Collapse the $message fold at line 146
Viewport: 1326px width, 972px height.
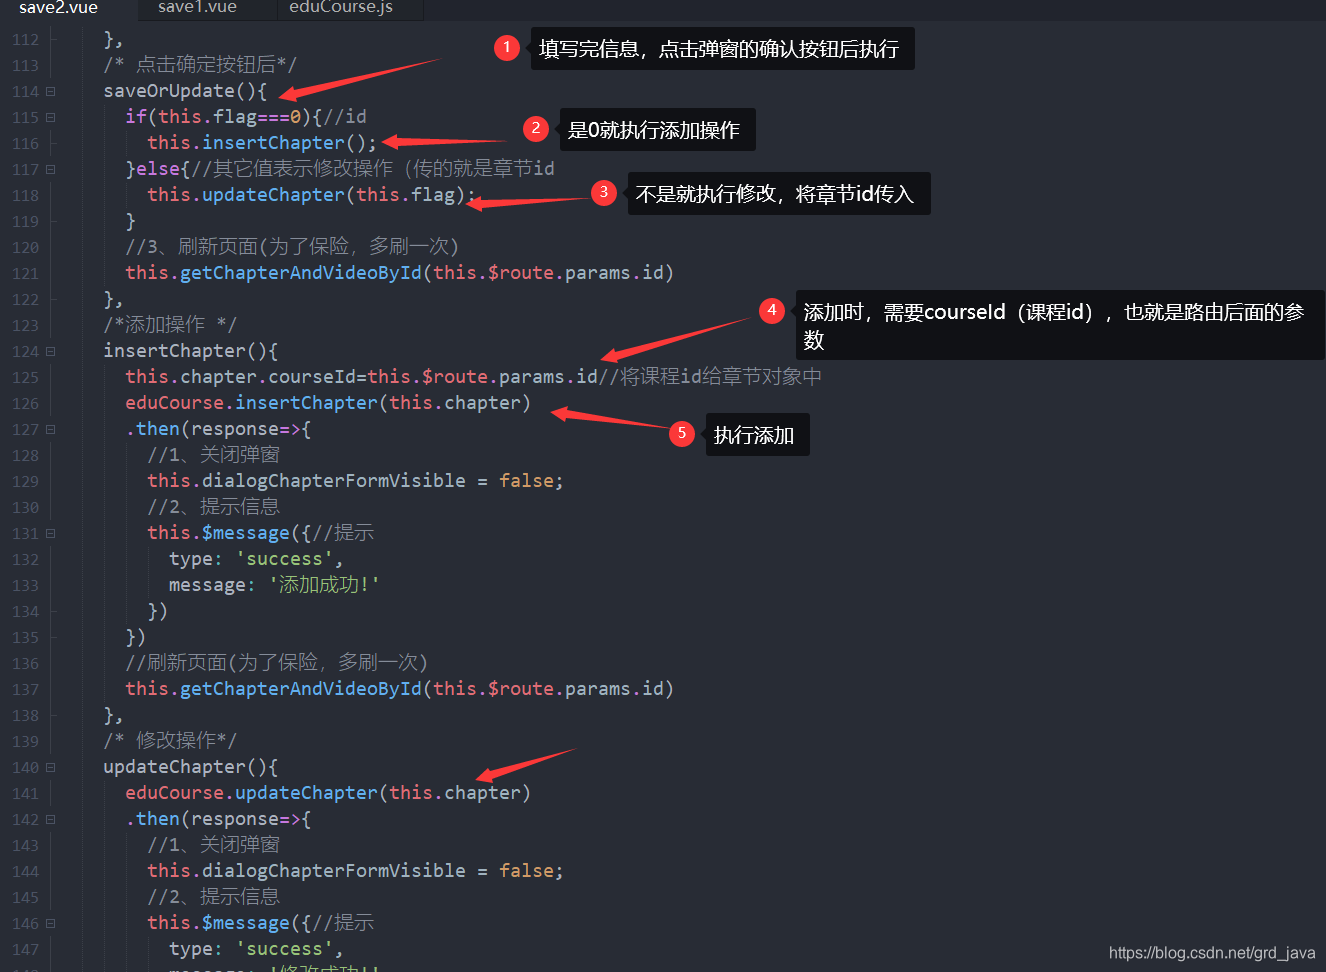coord(50,923)
